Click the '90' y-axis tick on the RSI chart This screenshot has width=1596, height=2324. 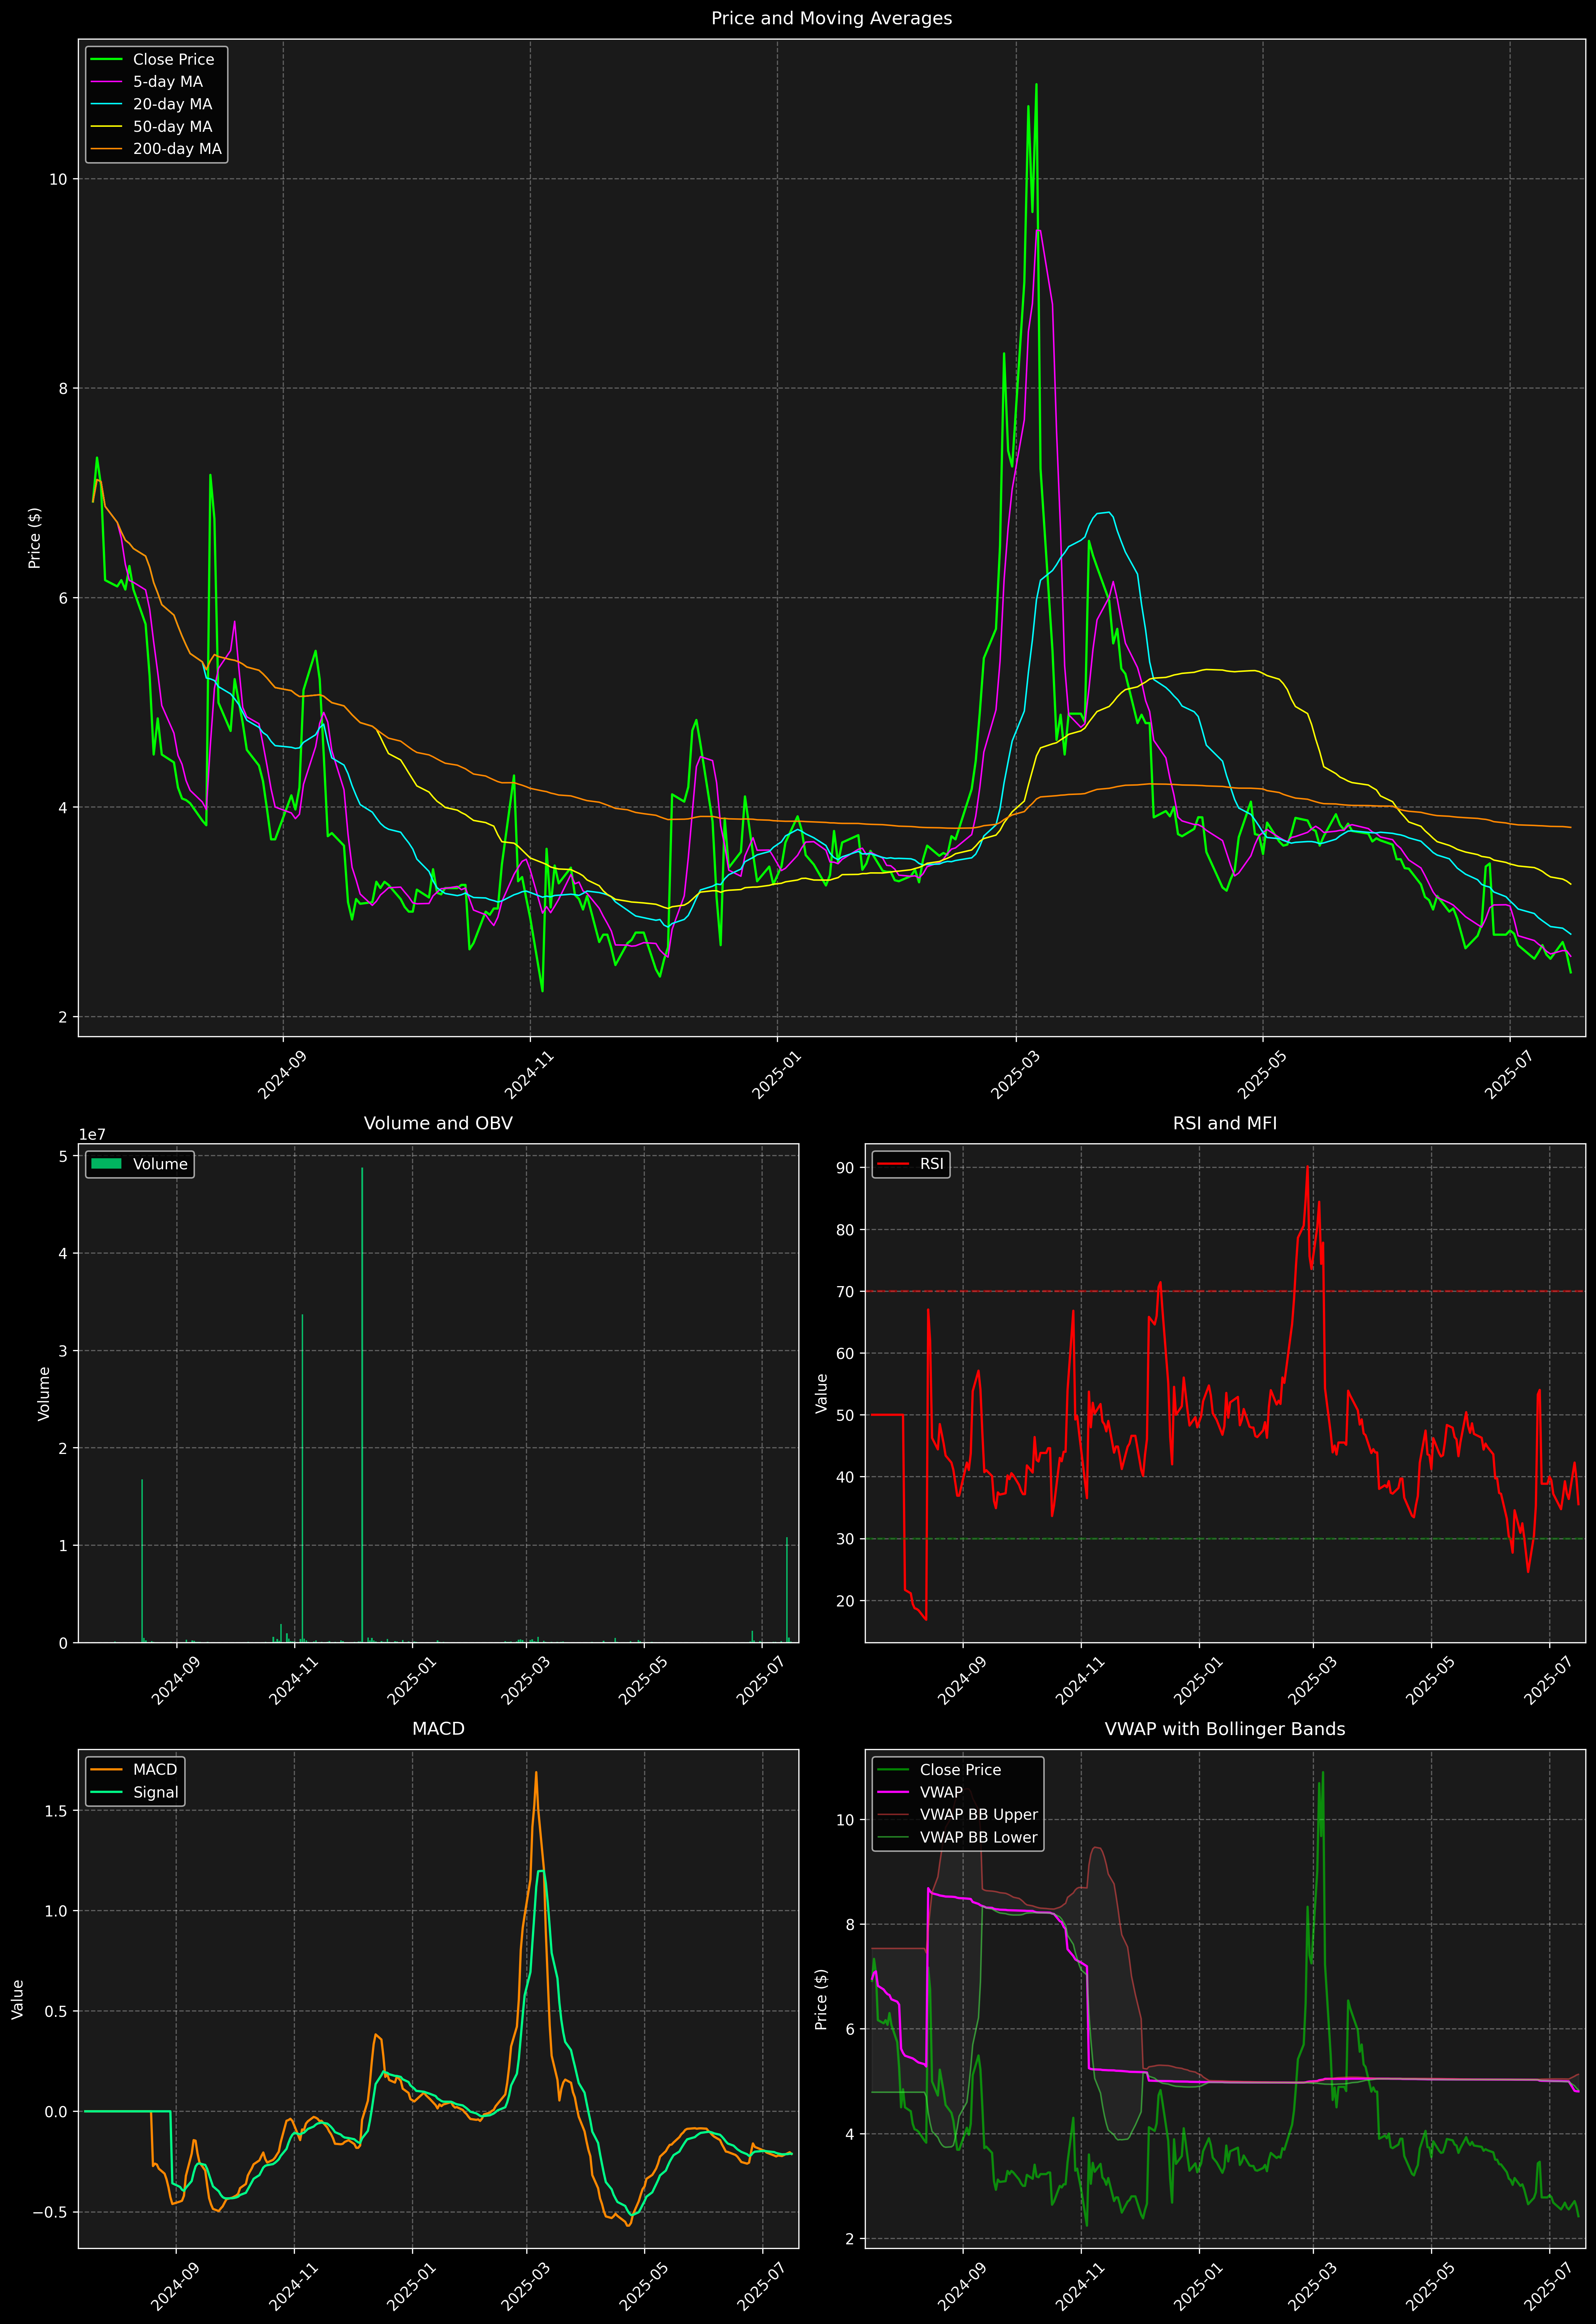845,1168
